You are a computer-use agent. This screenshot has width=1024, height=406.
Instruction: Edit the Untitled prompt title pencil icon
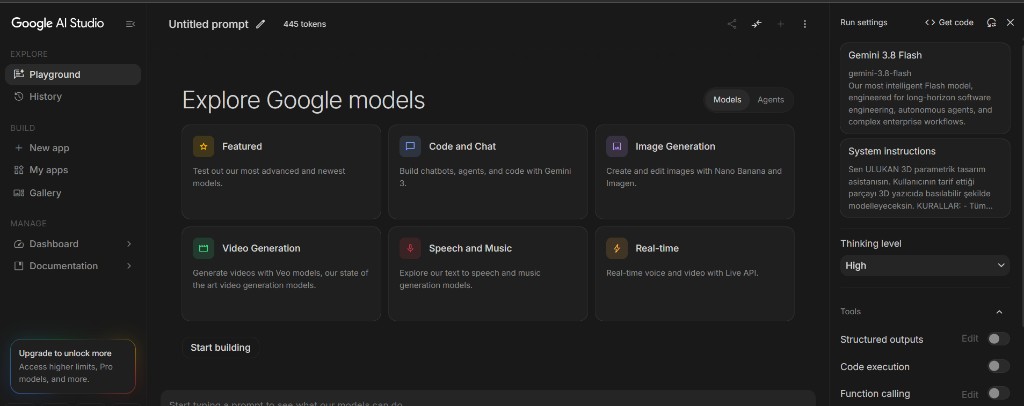pos(261,24)
